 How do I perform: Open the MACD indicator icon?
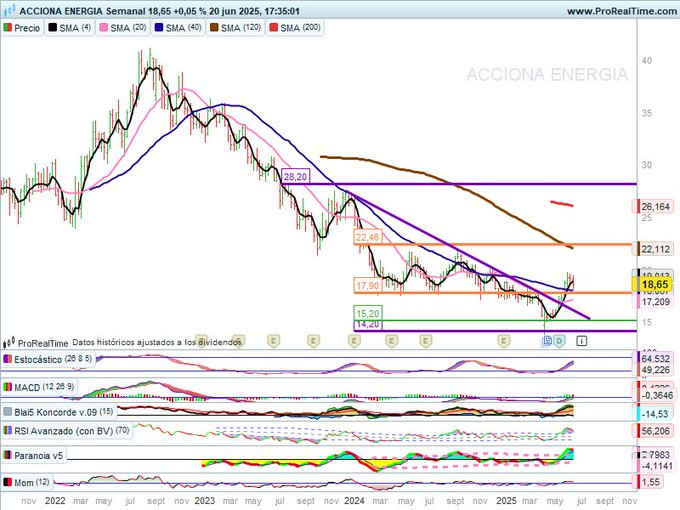click(x=7, y=387)
